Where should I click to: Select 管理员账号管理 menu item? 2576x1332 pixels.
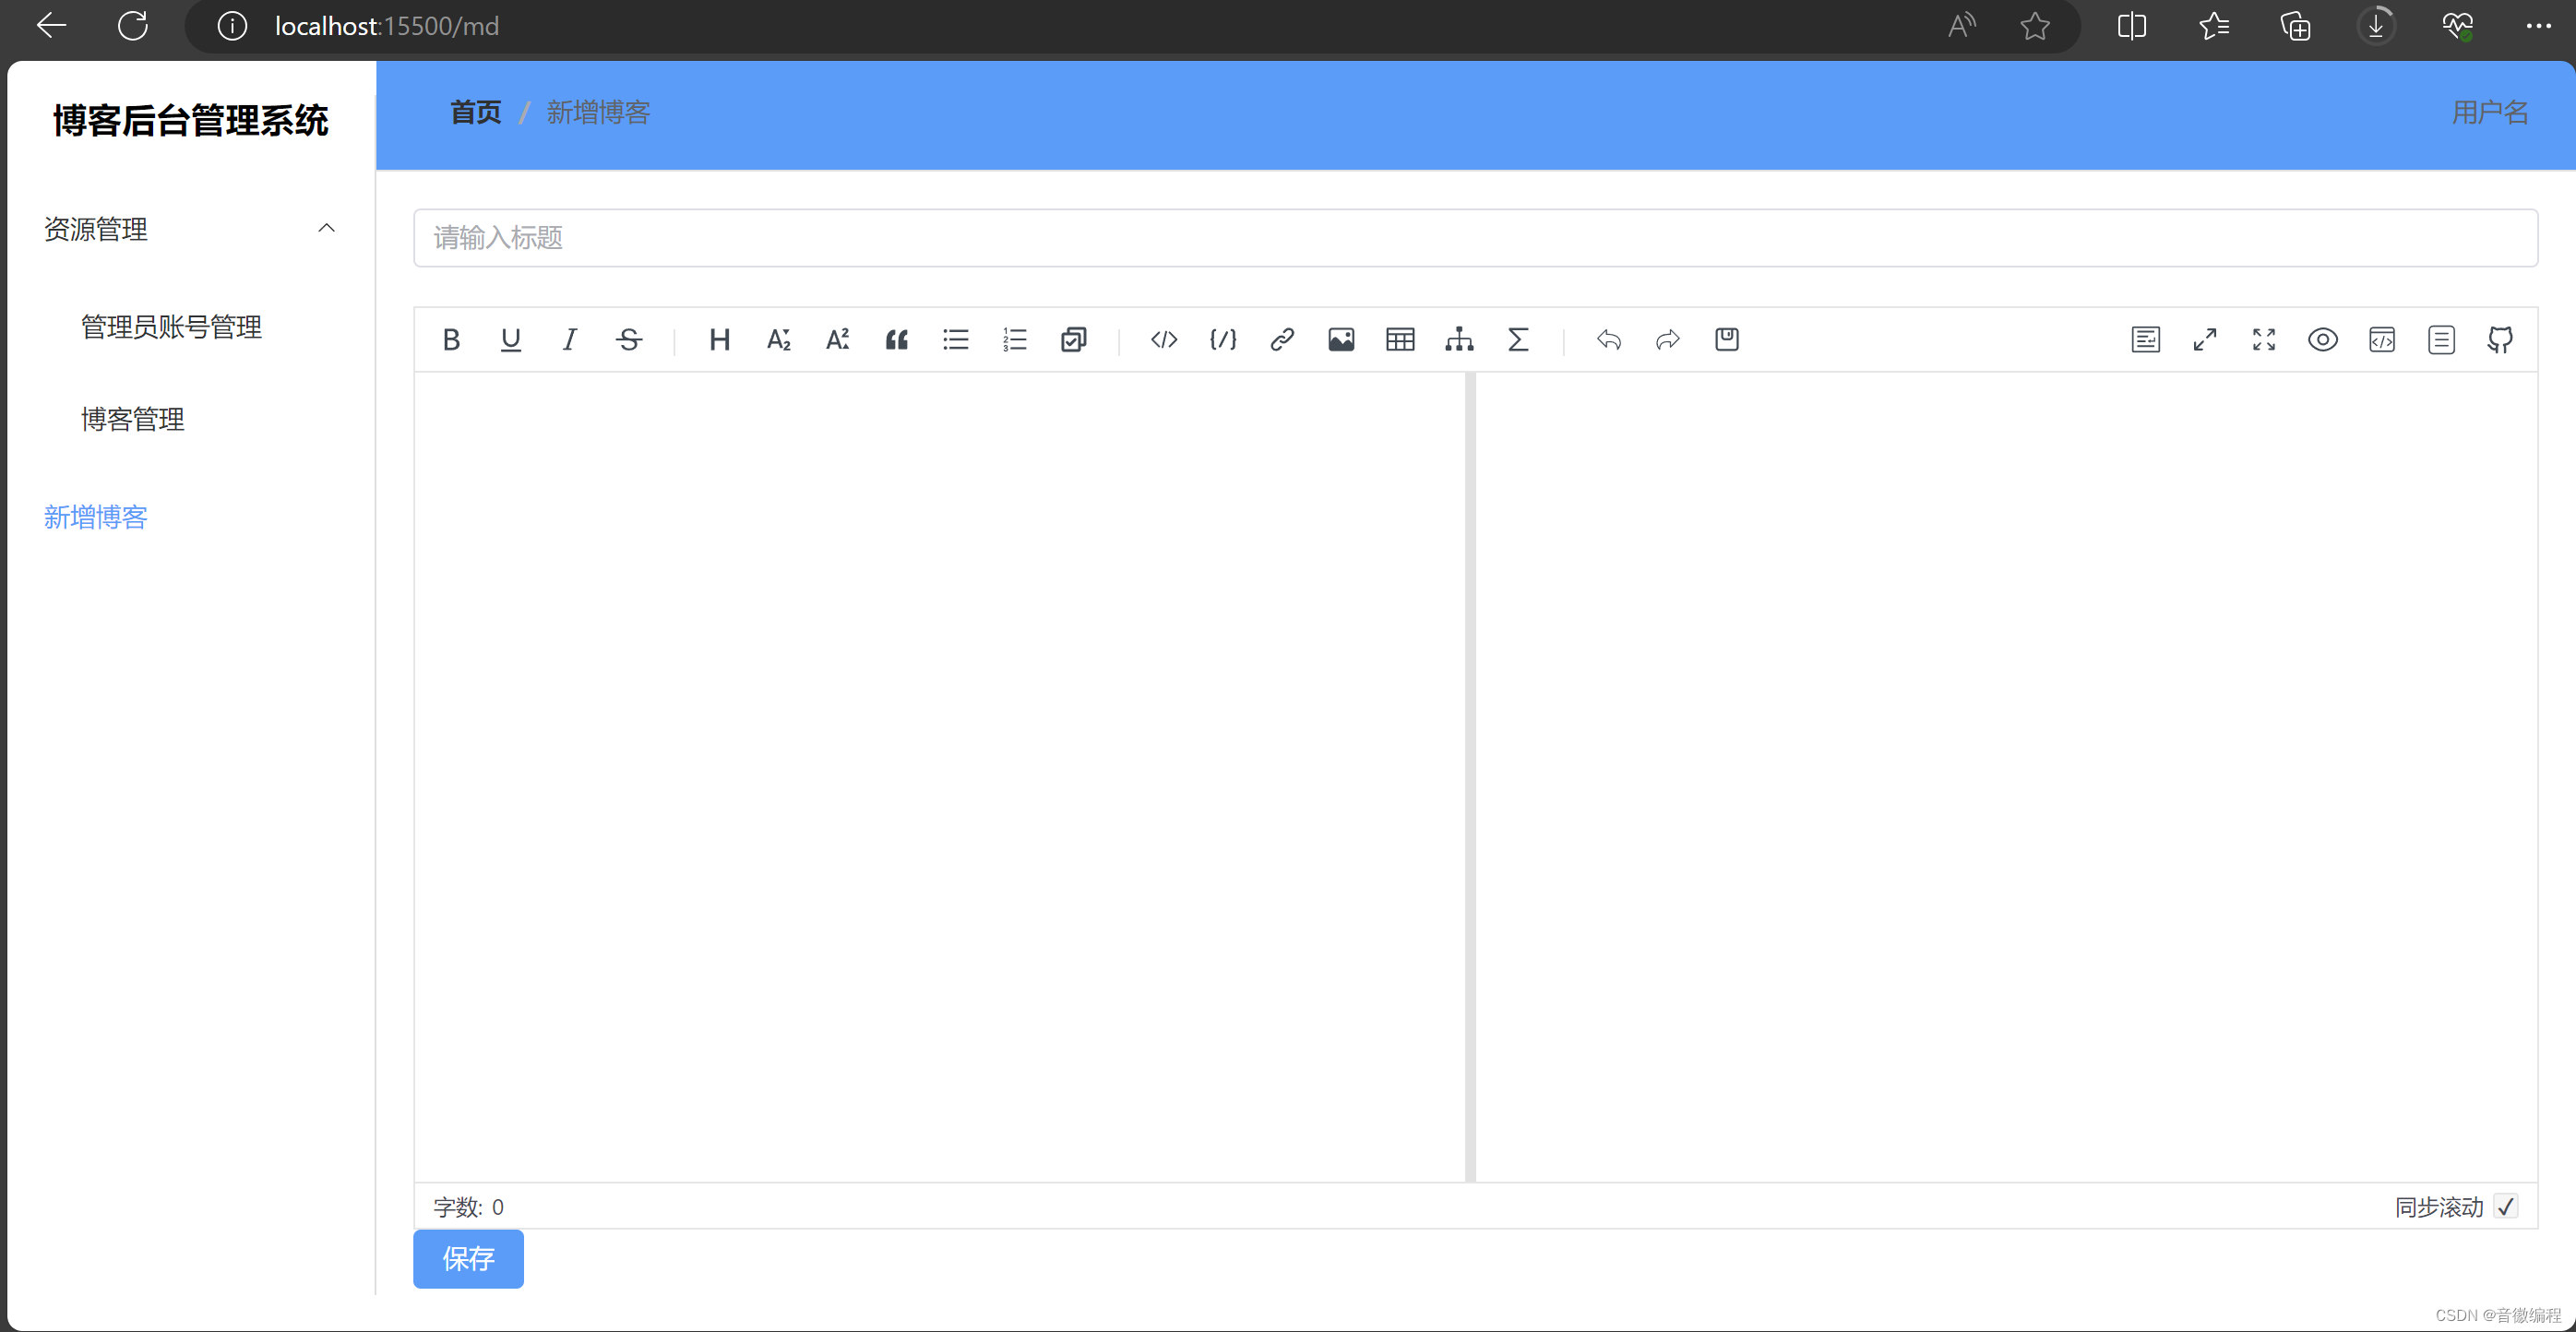point(171,327)
